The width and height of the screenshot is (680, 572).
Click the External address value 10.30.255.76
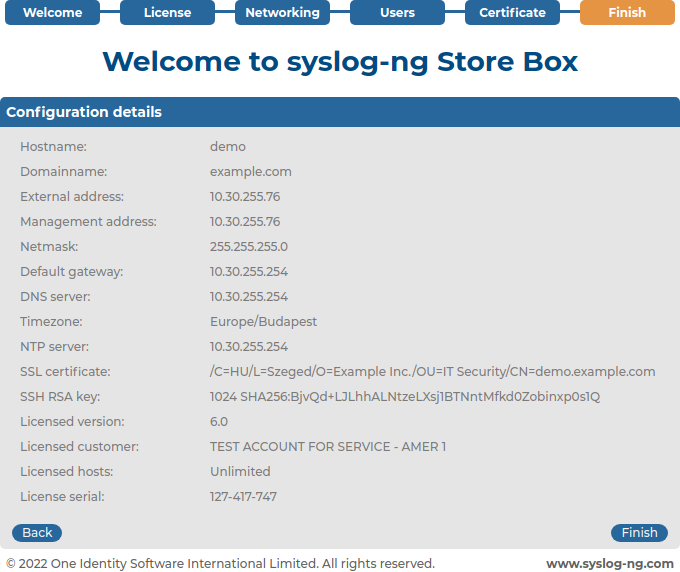click(x=245, y=197)
